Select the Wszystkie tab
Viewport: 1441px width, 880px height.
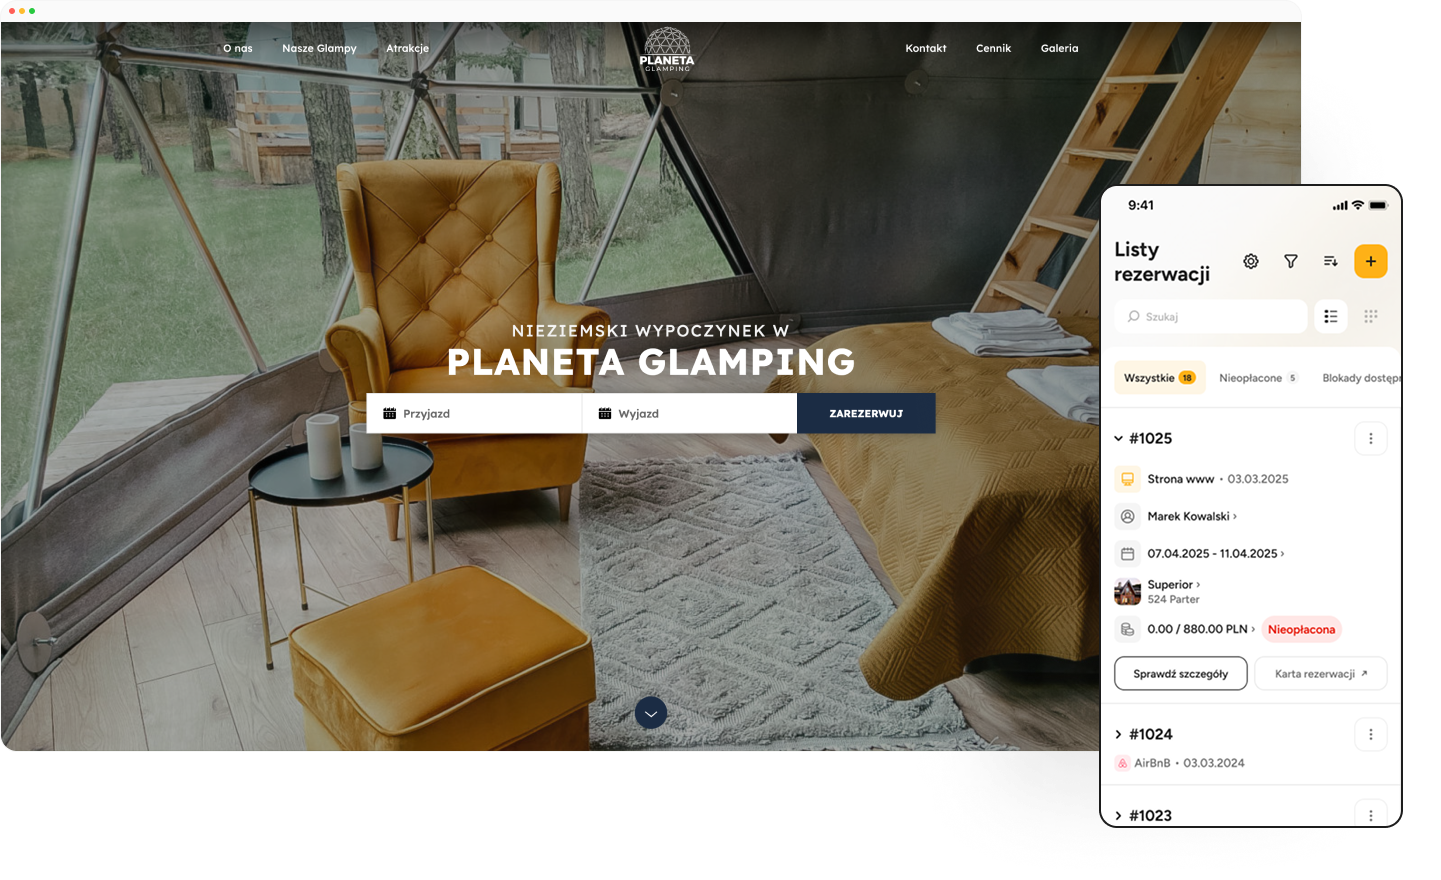(x=1160, y=378)
